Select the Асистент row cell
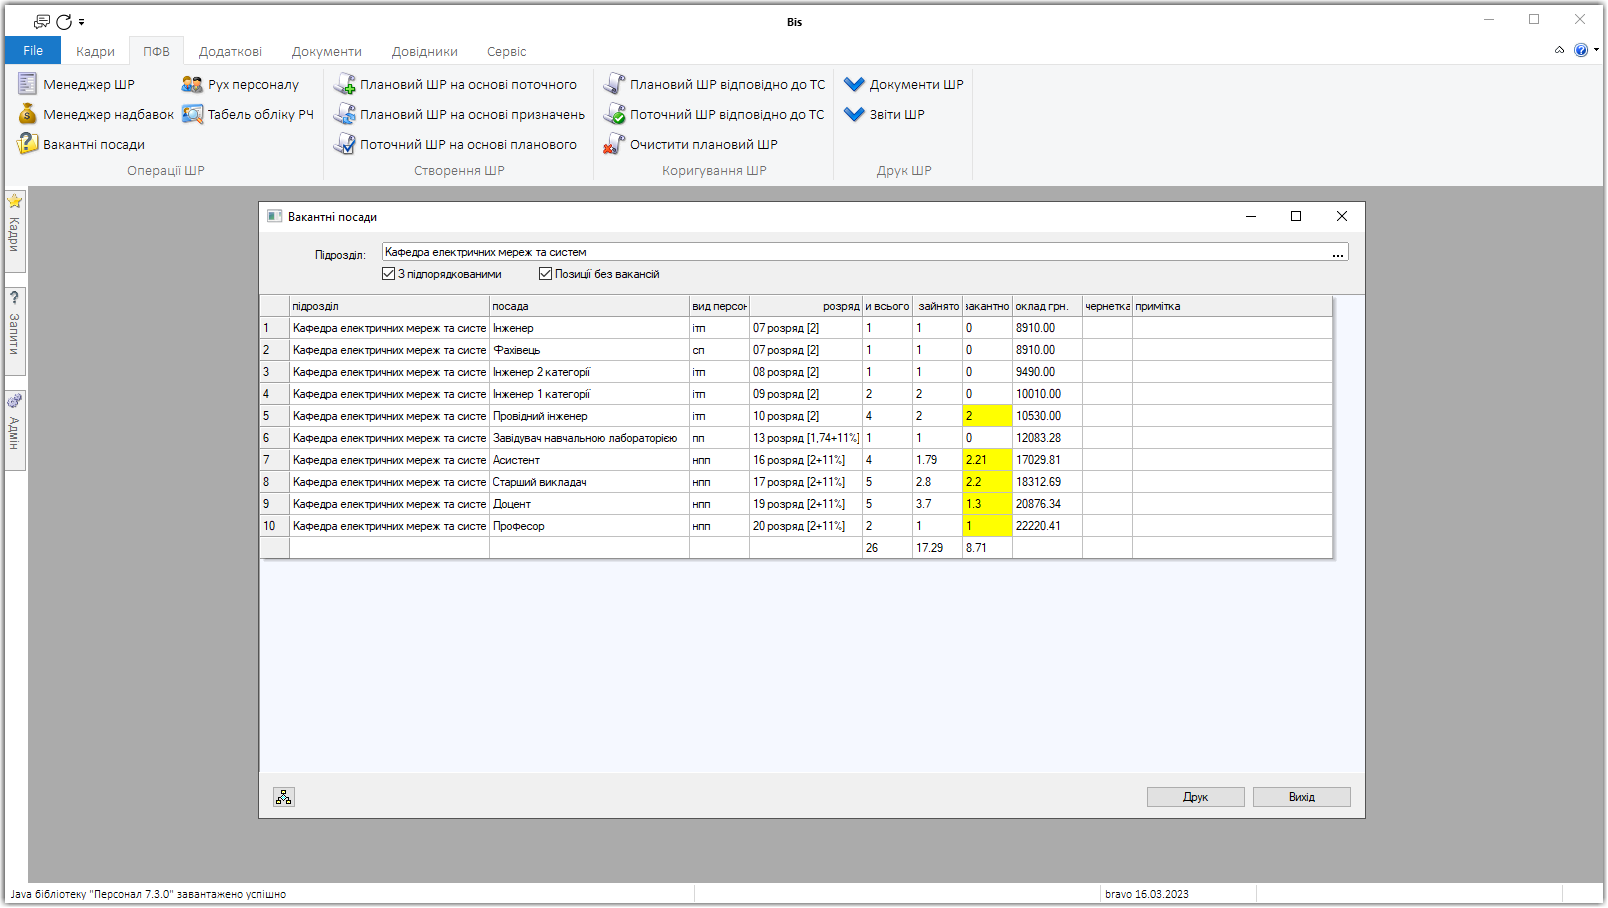 pos(589,460)
